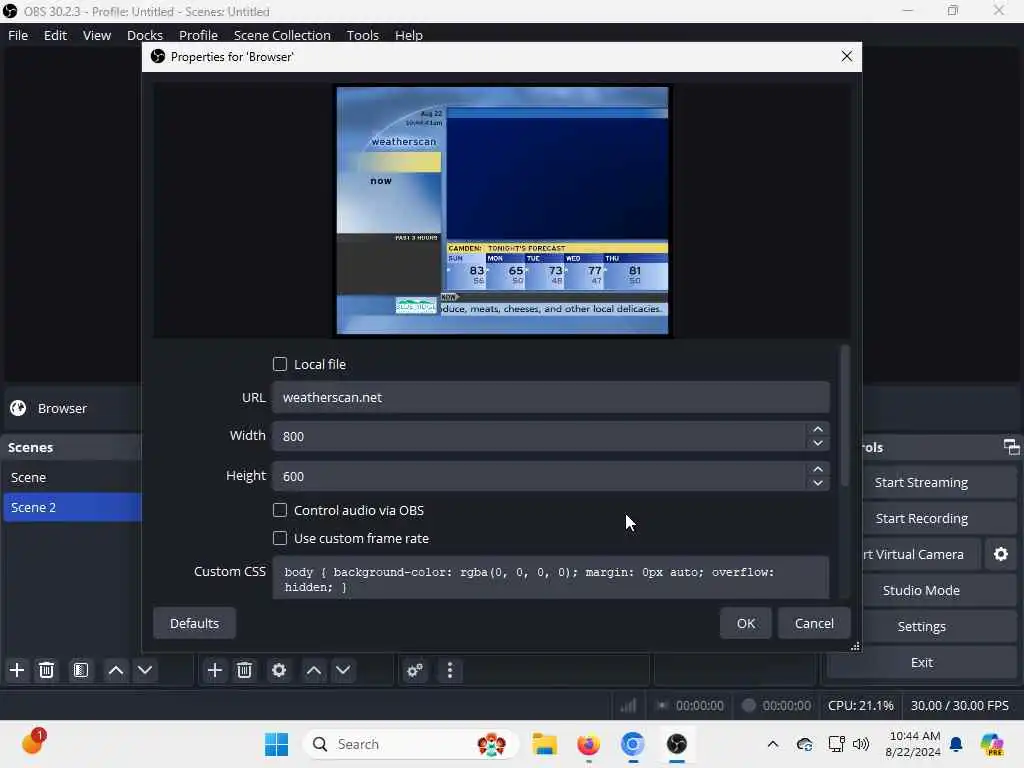Add a new scene with plus icon
Image resolution: width=1024 pixels, height=768 pixels.
[17, 670]
